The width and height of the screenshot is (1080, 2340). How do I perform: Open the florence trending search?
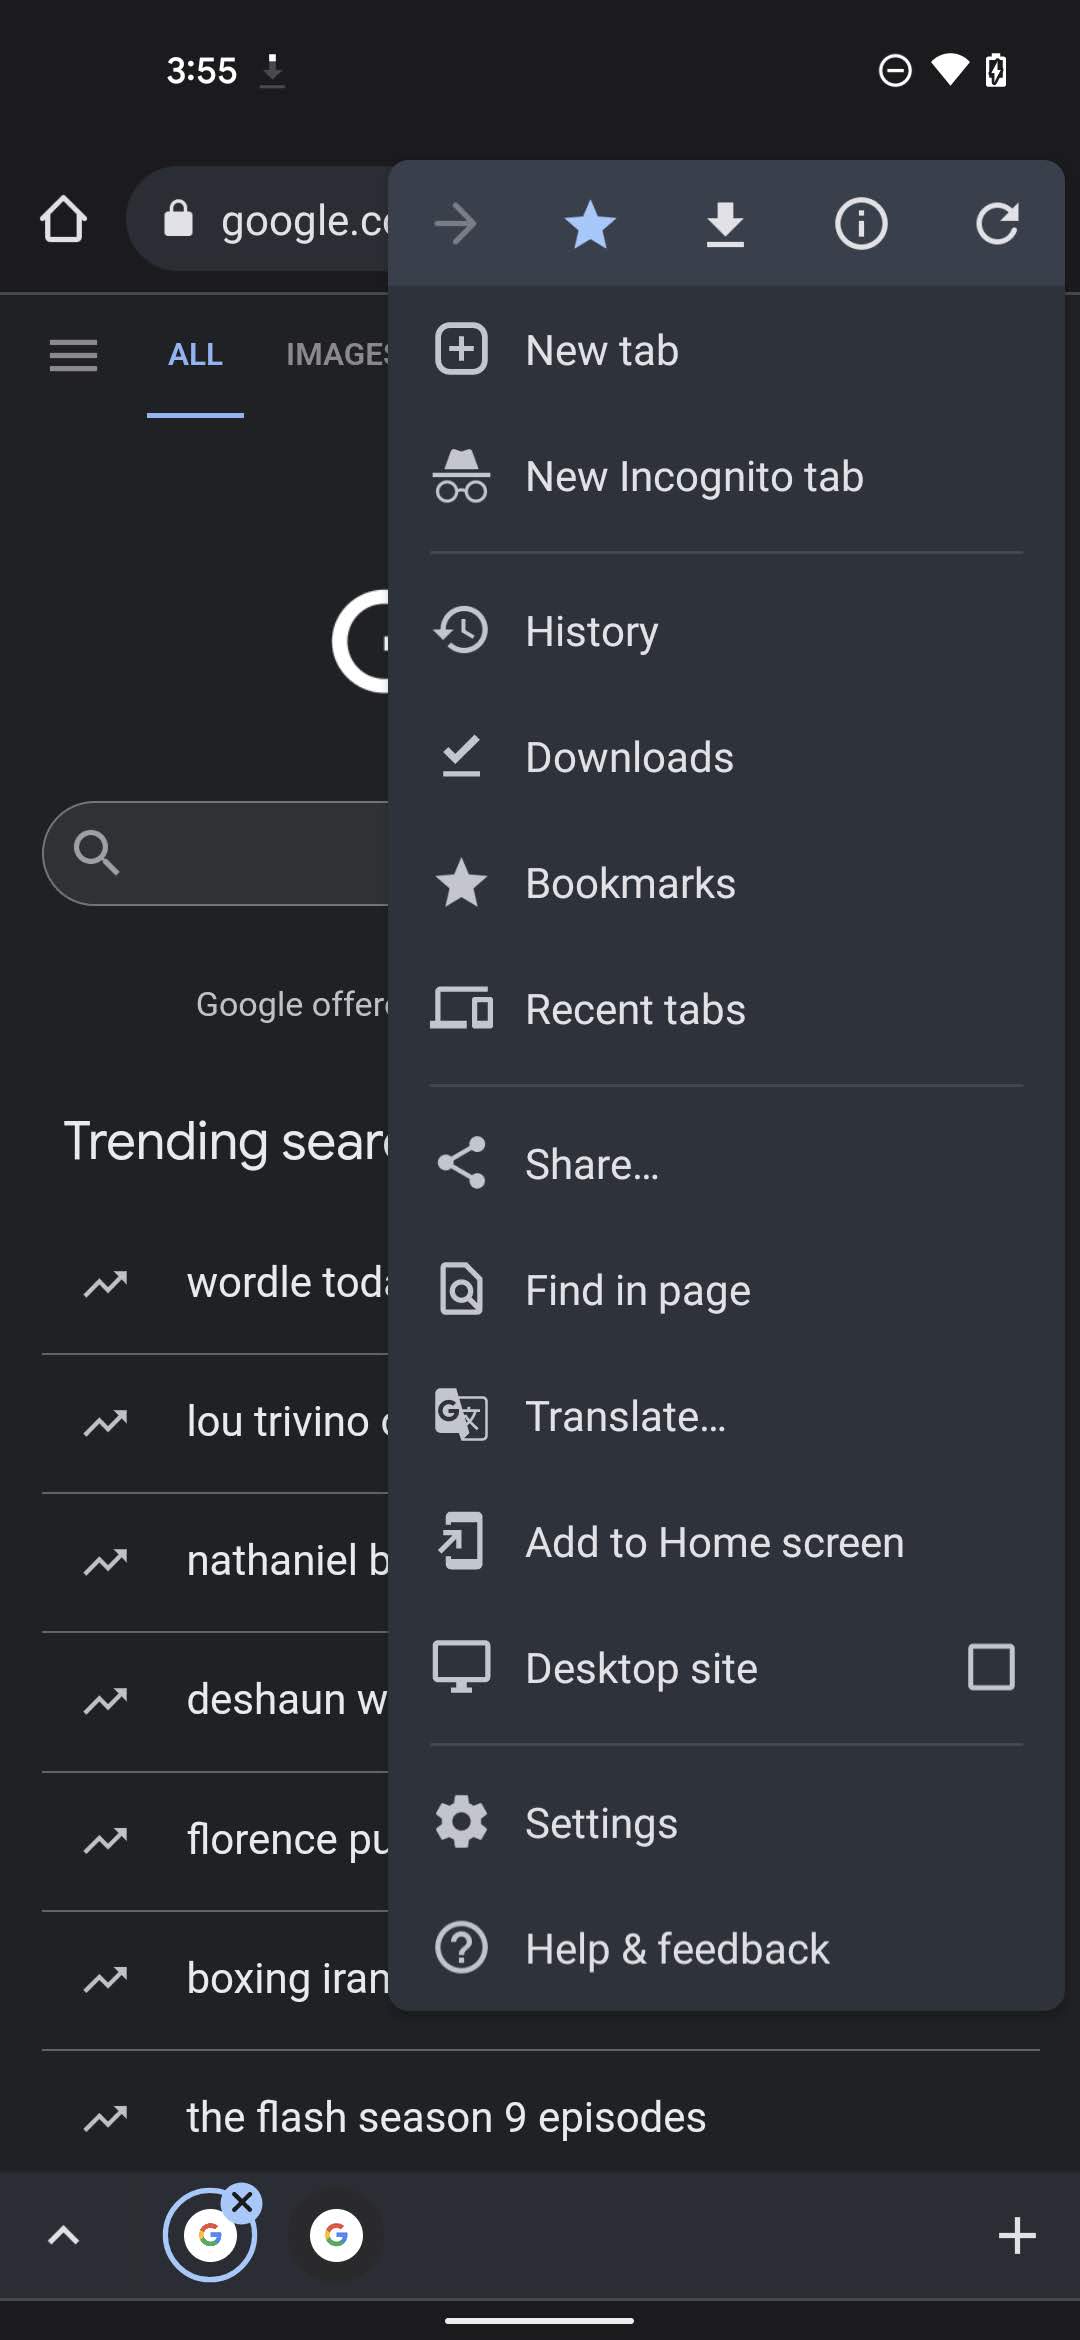[x=215, y=1840]
